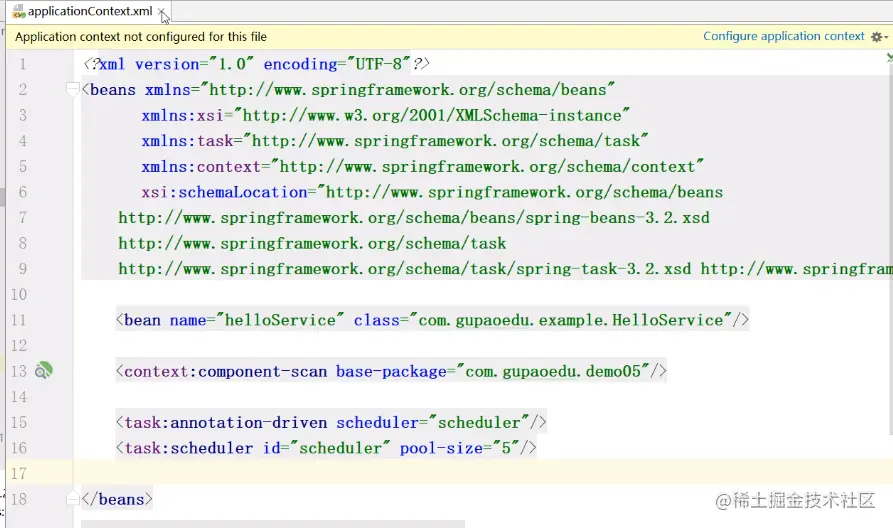893x528 pixels.
Task: Click xsi:schemaLocation attribute on line 6
Action: tap(224, 192)
